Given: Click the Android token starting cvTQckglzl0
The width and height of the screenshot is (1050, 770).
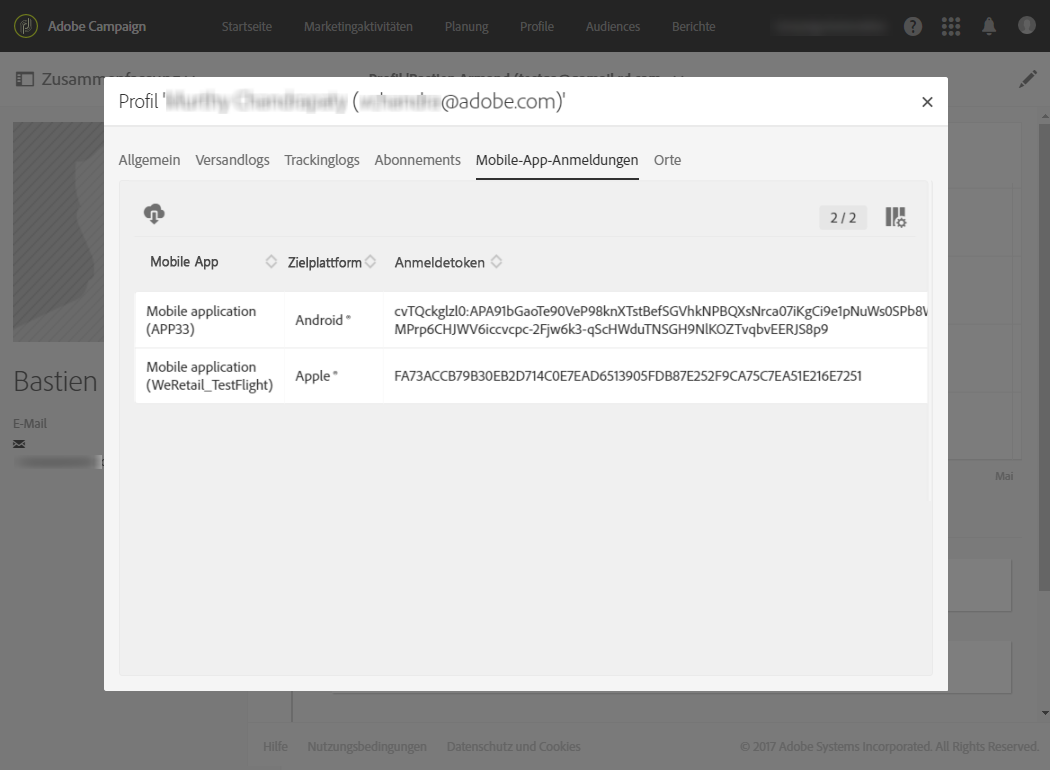Looking at the screenshot, I should 660,320.
